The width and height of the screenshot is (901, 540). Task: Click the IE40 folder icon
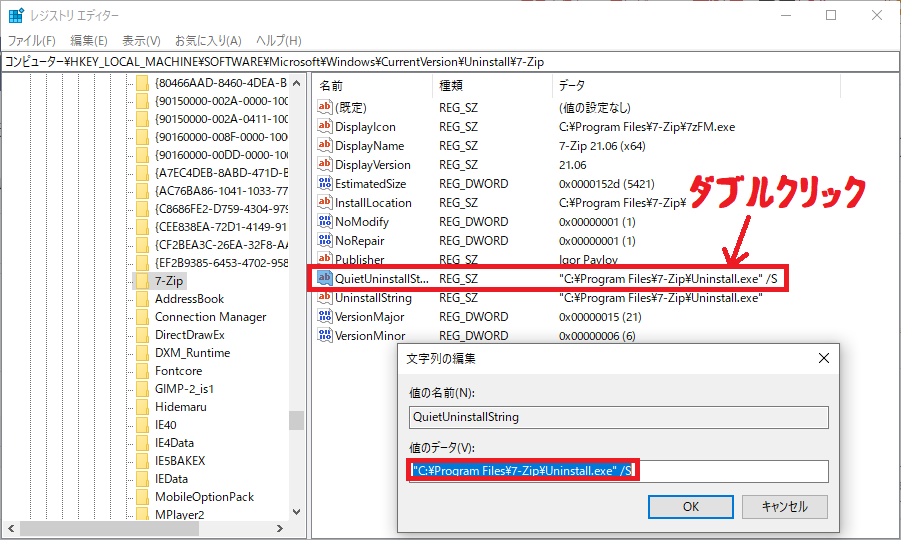142,425
